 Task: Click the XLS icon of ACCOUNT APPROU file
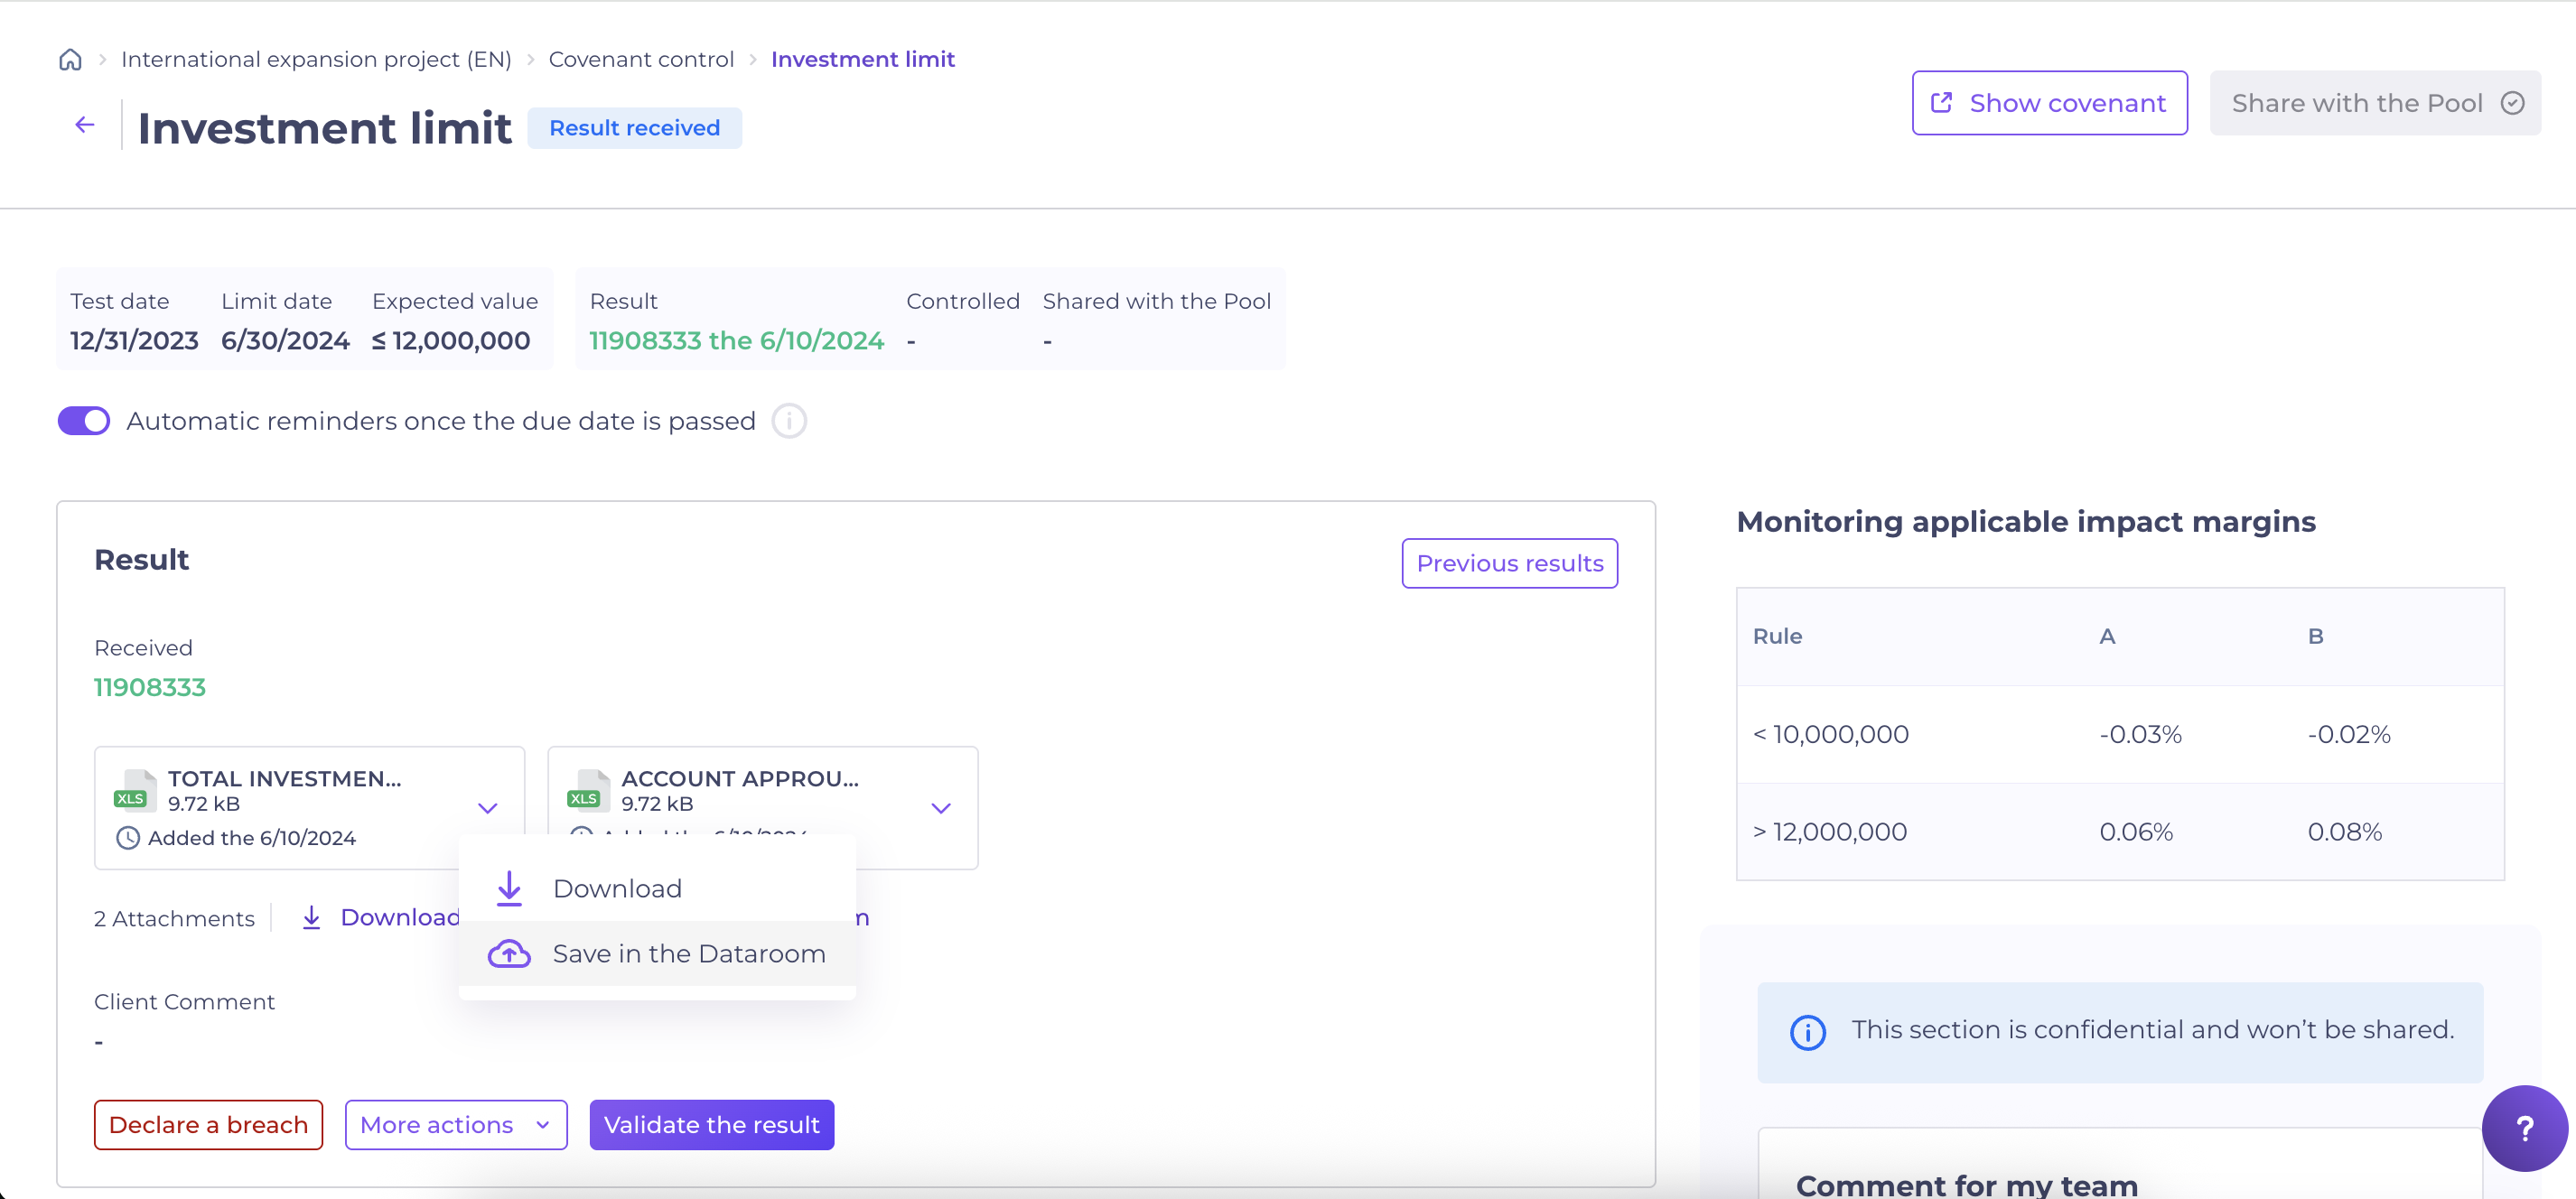point(588,790)
